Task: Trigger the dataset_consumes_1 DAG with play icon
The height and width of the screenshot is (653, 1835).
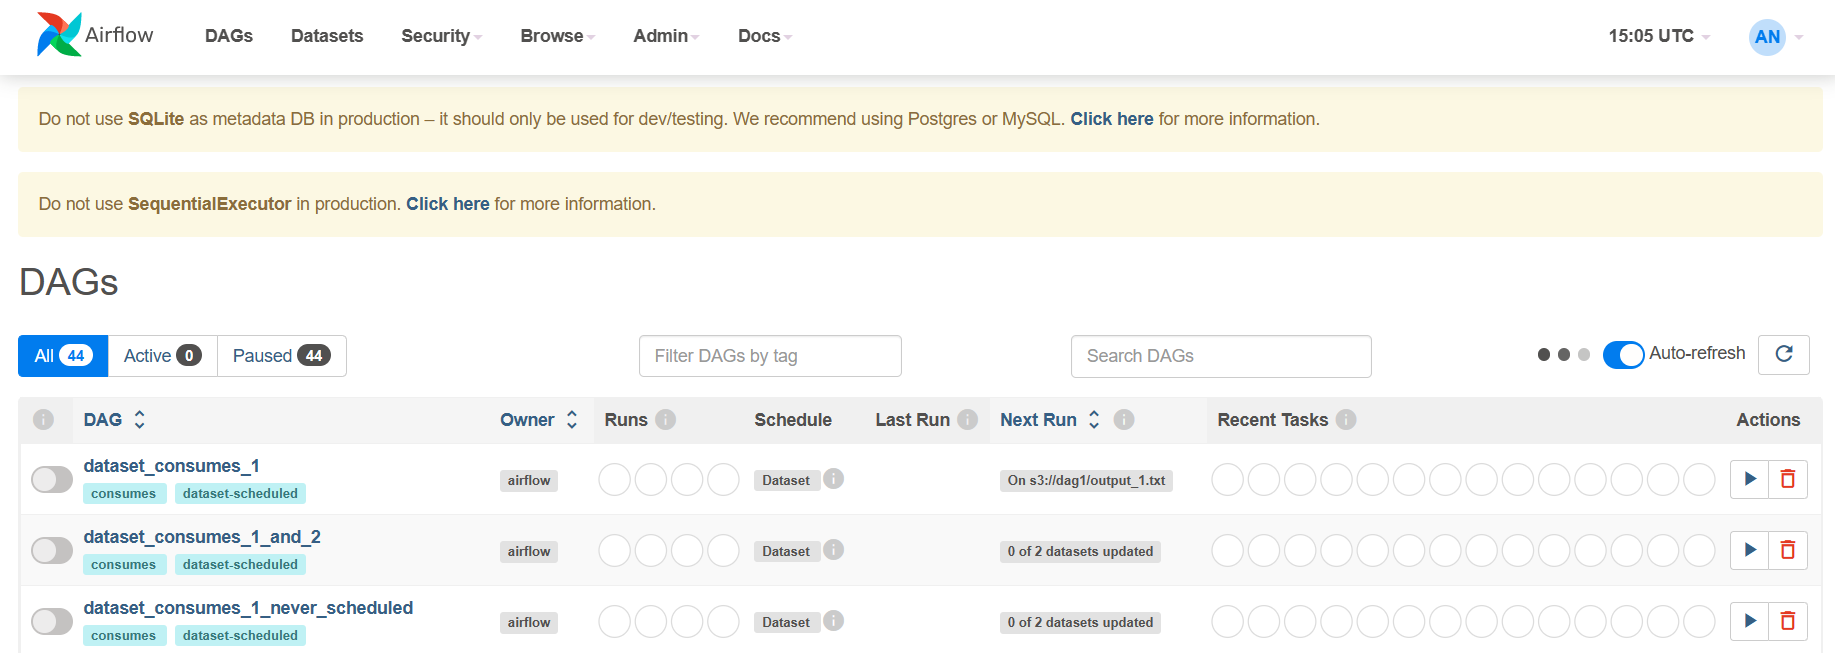Action: point(1750,479)
